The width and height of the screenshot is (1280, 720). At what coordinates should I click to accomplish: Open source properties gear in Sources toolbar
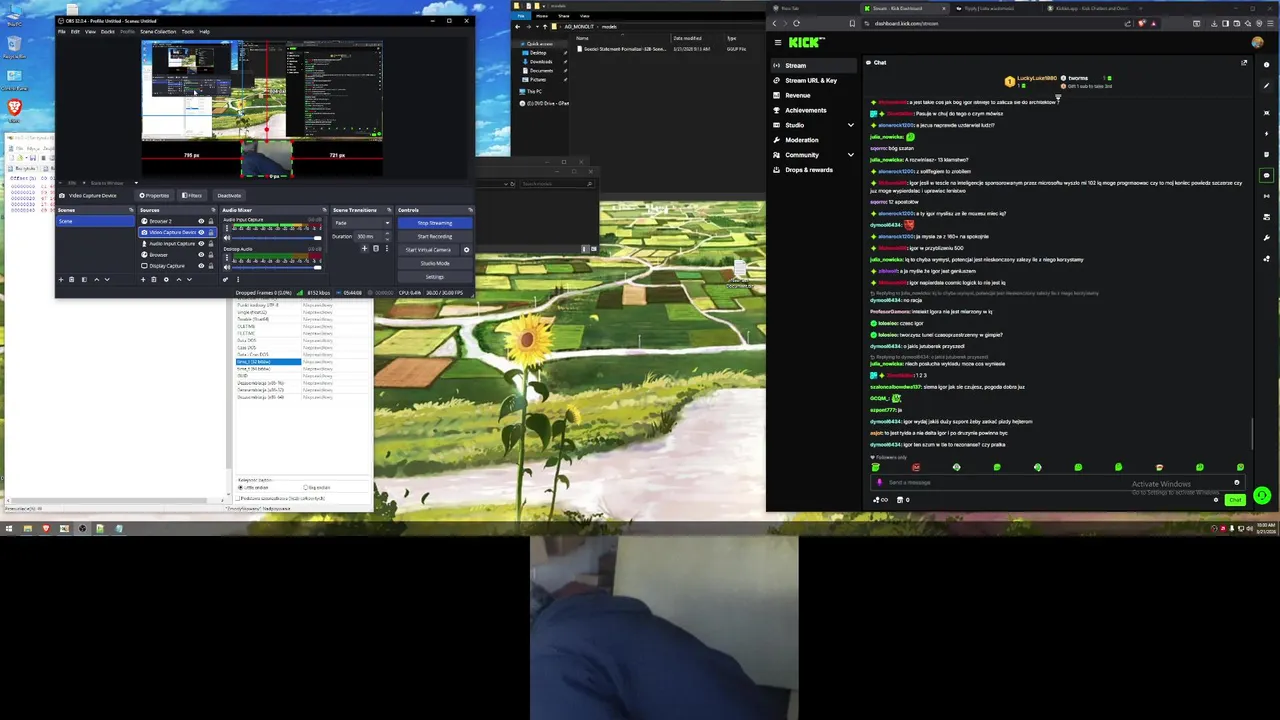[x=166, y=279]
